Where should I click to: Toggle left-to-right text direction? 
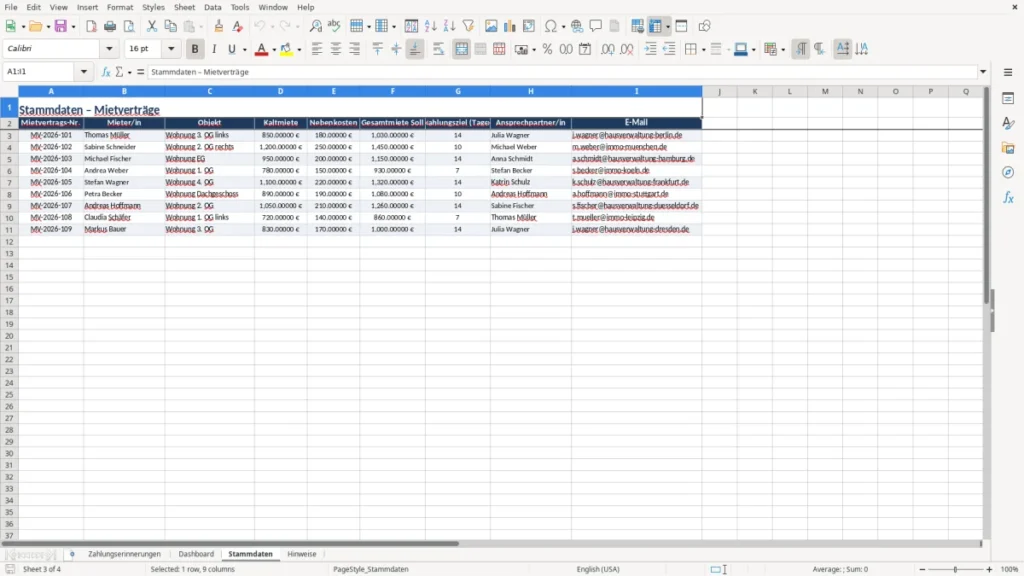pos(801,49)
